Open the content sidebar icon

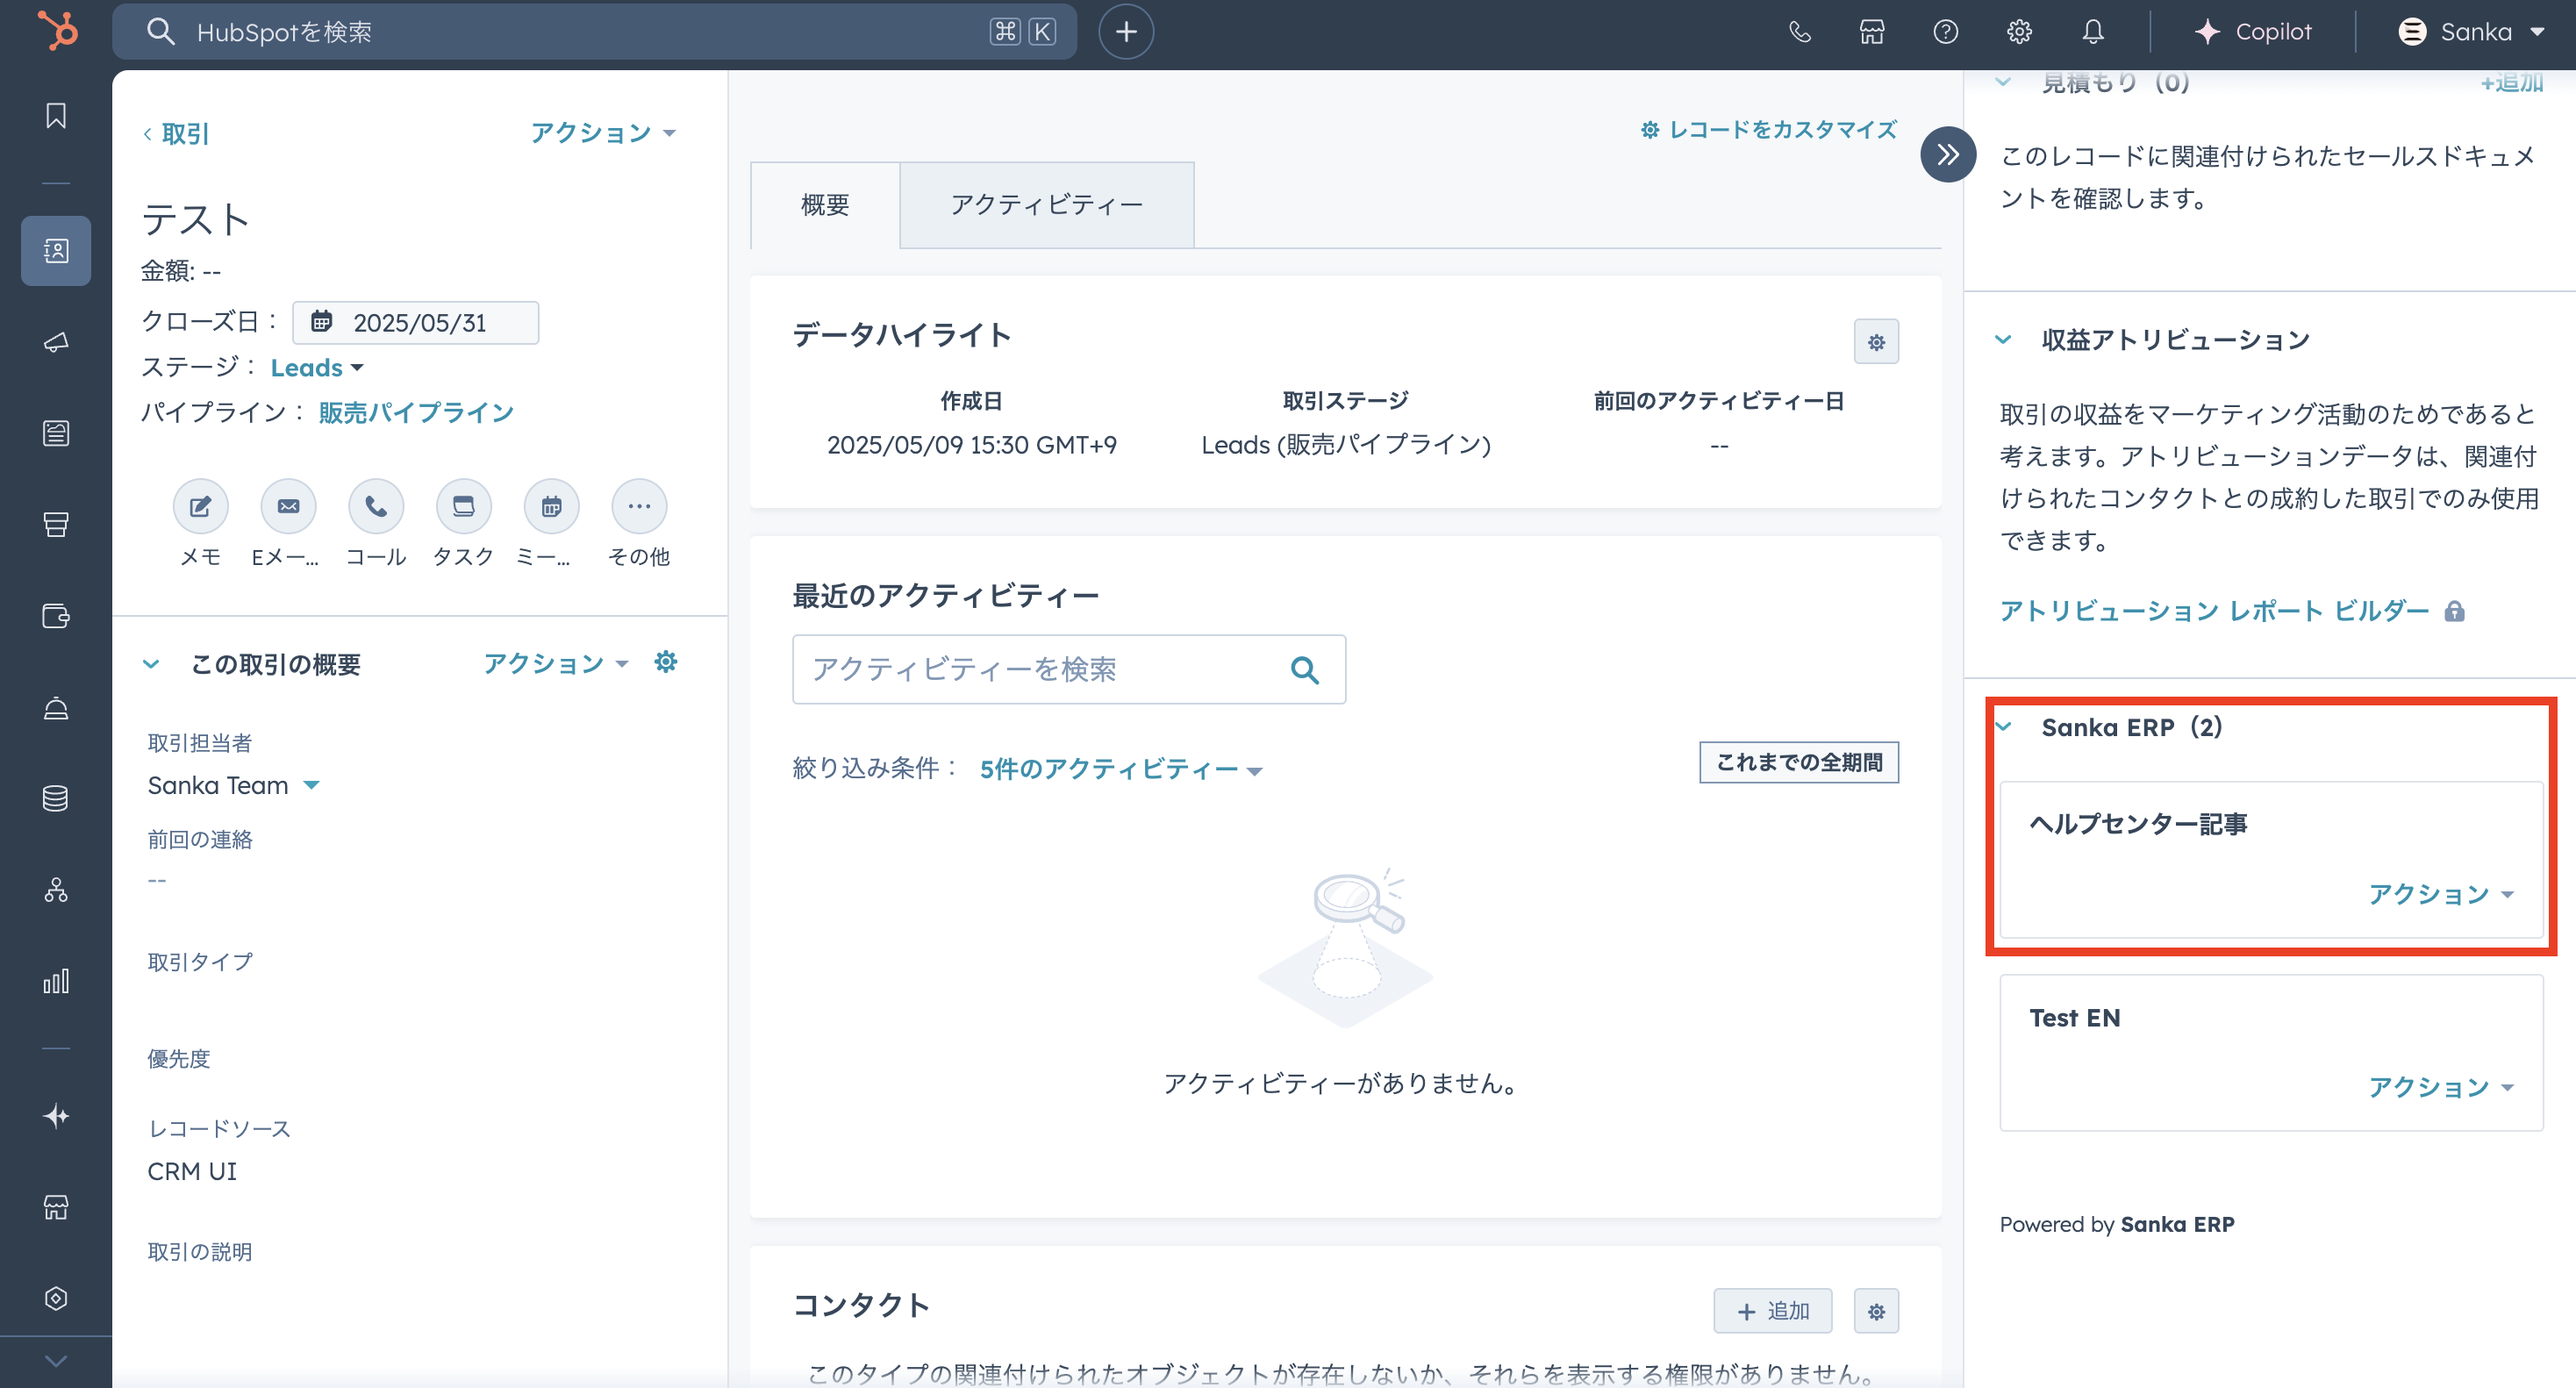tap(56, 433)
